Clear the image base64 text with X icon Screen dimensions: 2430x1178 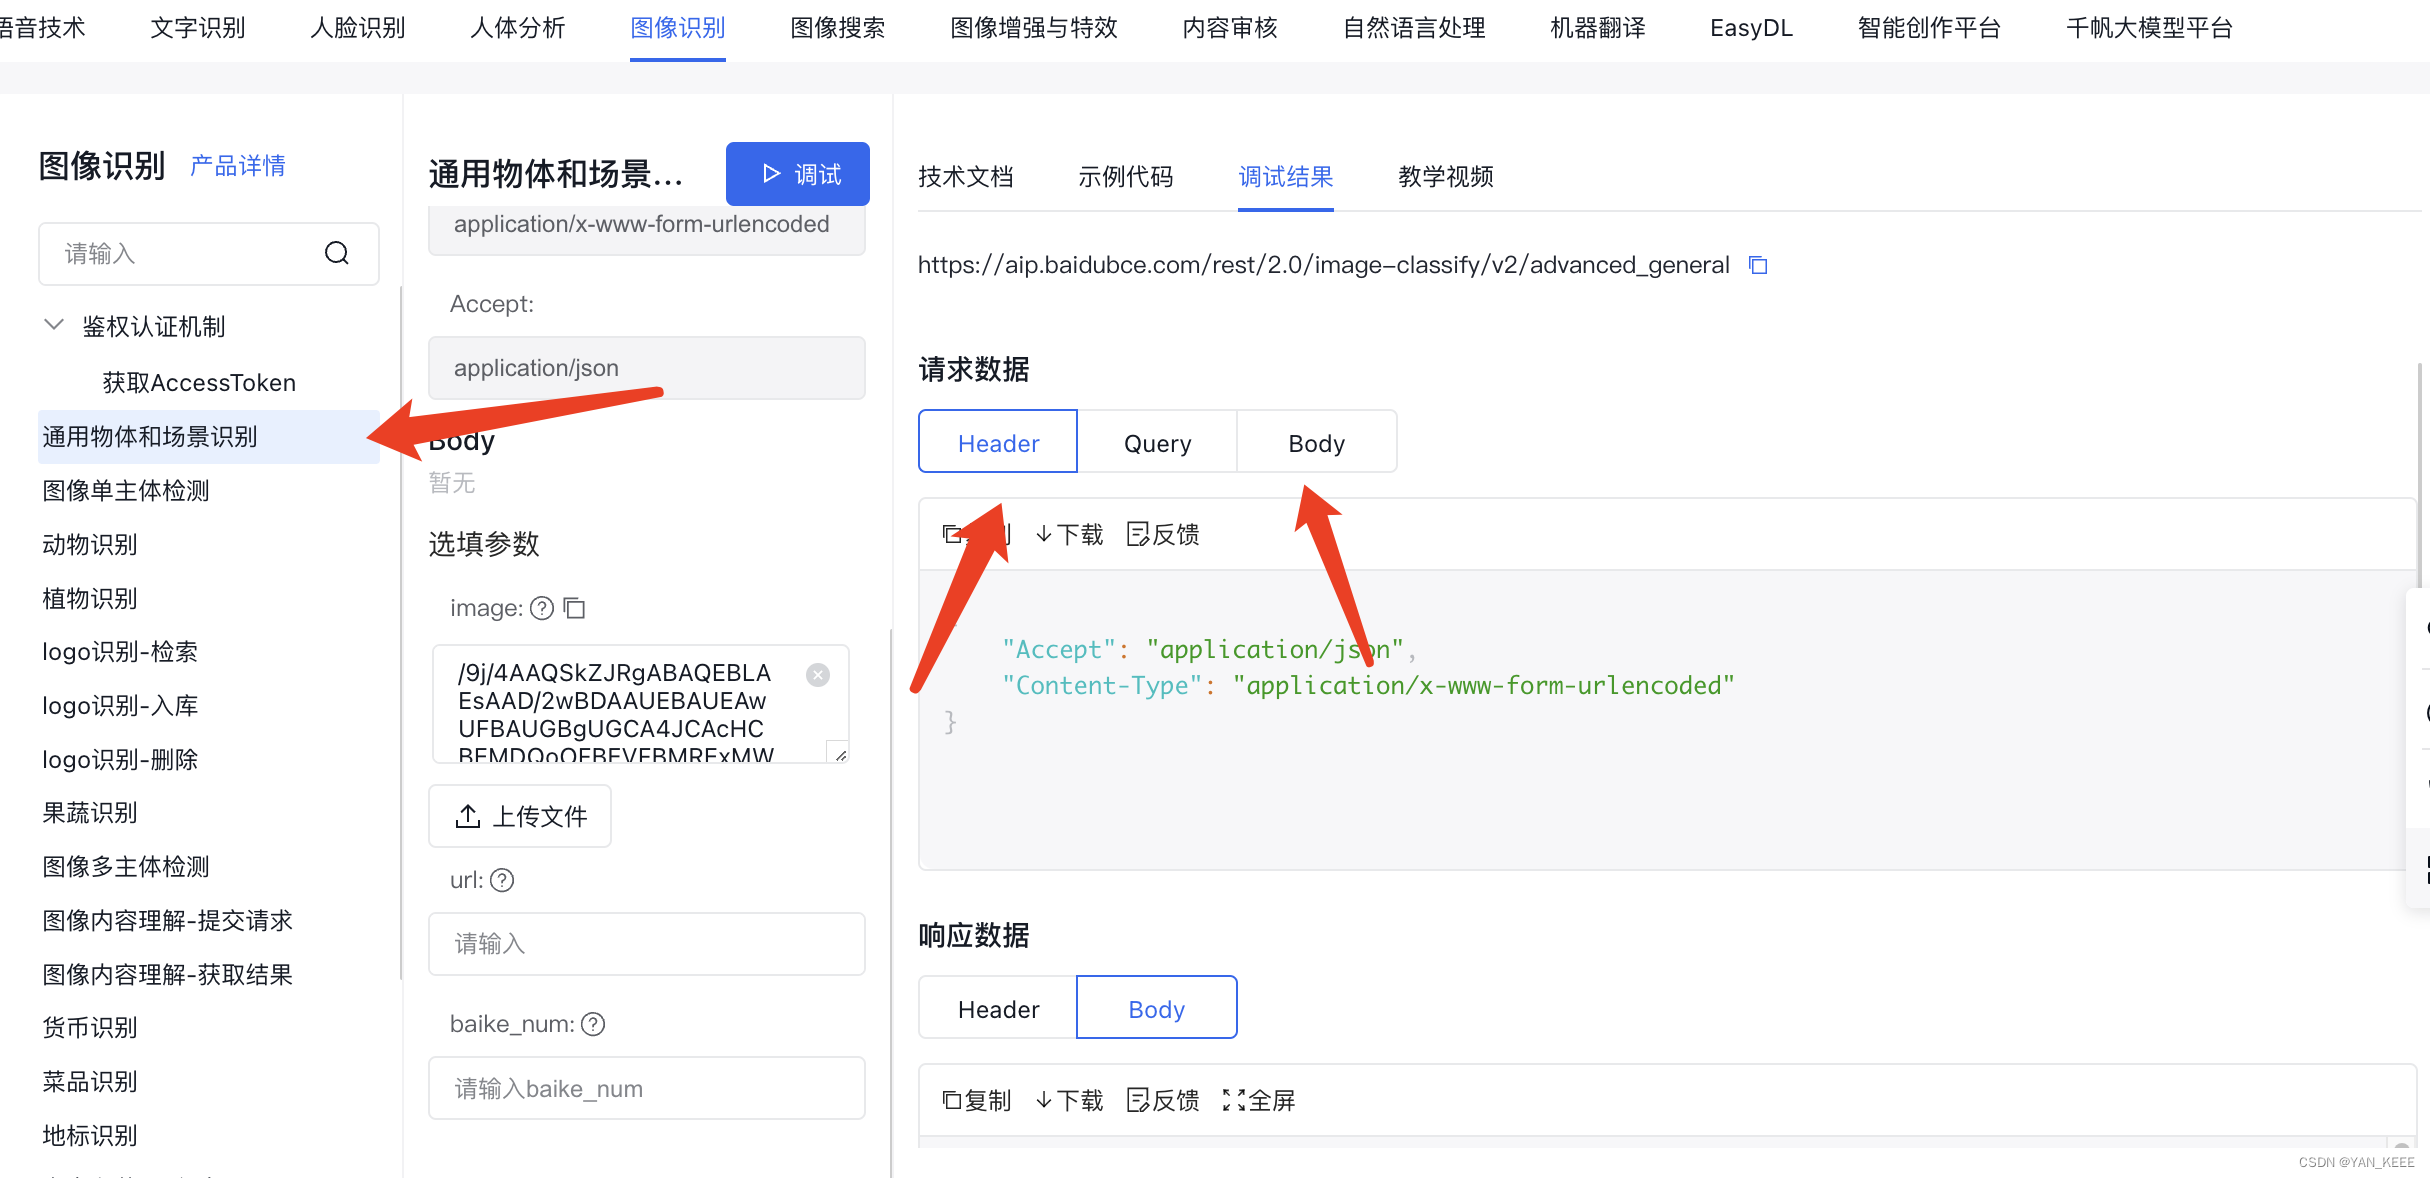click(x=818, y=675)
